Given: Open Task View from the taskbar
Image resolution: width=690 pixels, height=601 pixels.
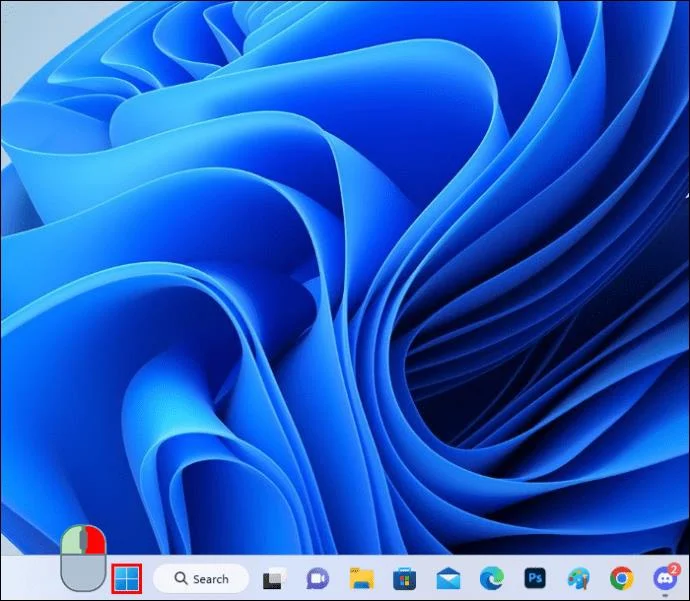Looking at the screenshot, I should point(274,579).
